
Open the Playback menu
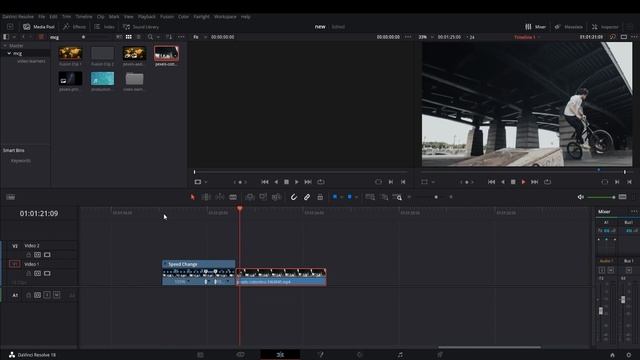pyautogui.click(x=147, y=17)
